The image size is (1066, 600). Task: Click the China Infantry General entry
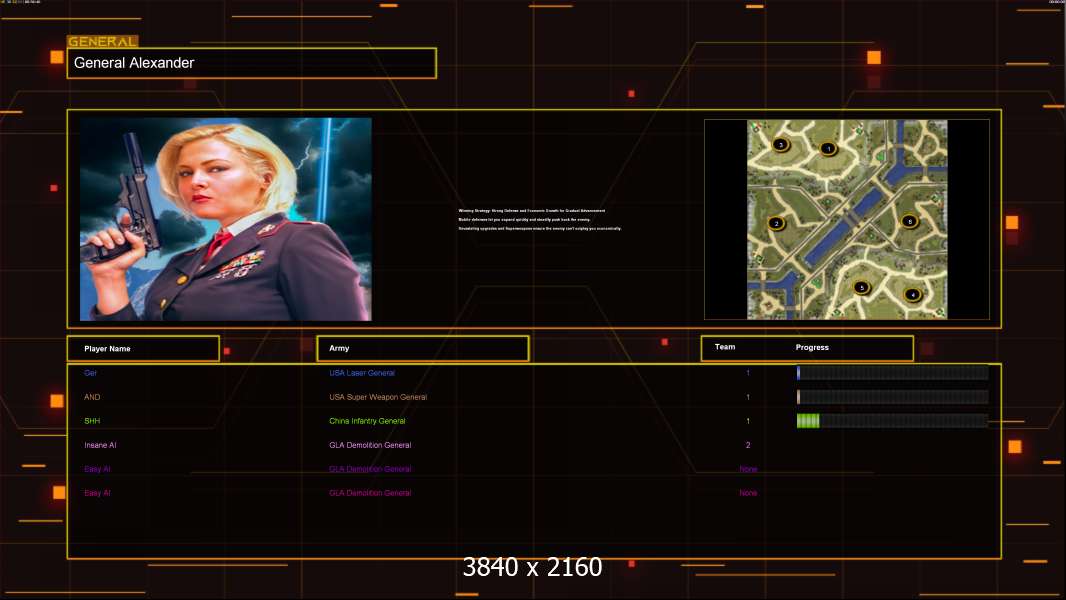pyautogui.click(x=367, y=421)
